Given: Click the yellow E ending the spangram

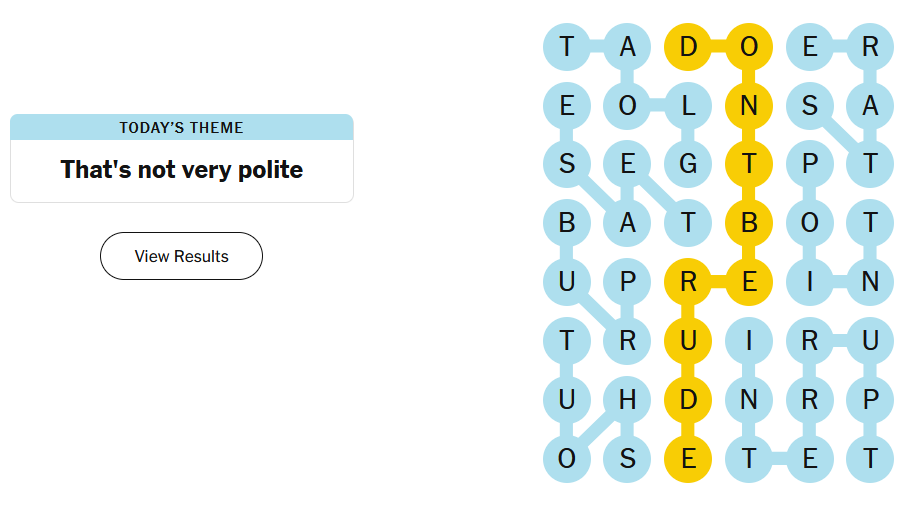Looking at the screenshot, I should point(688,459).
